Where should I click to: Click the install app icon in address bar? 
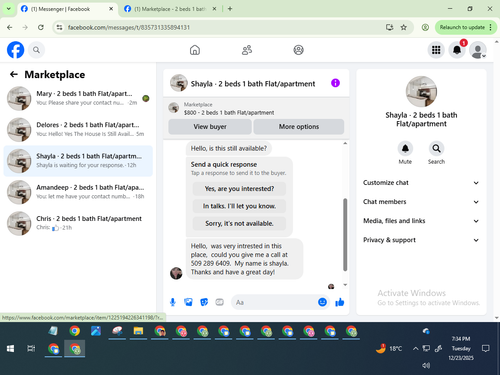click(389, 27)
